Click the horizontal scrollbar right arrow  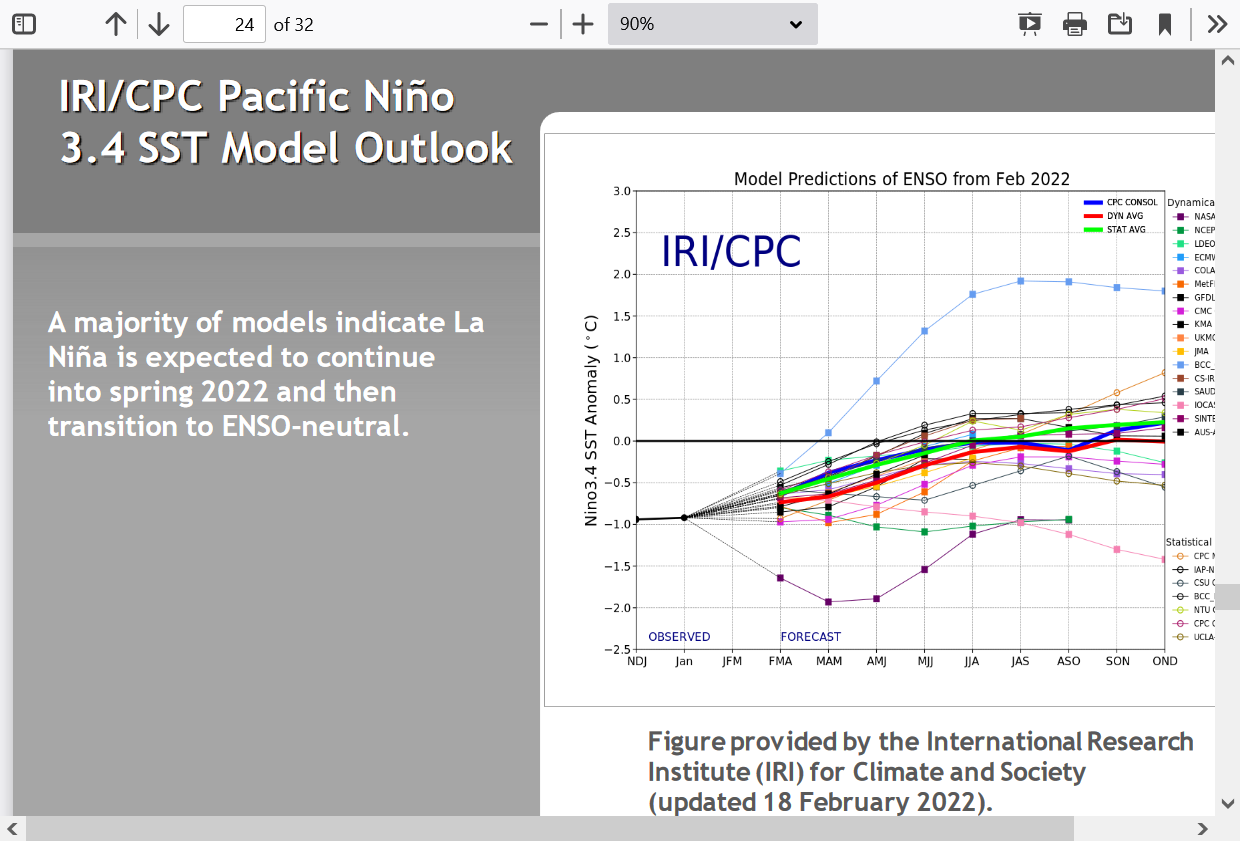click(x=1203, y=828)
